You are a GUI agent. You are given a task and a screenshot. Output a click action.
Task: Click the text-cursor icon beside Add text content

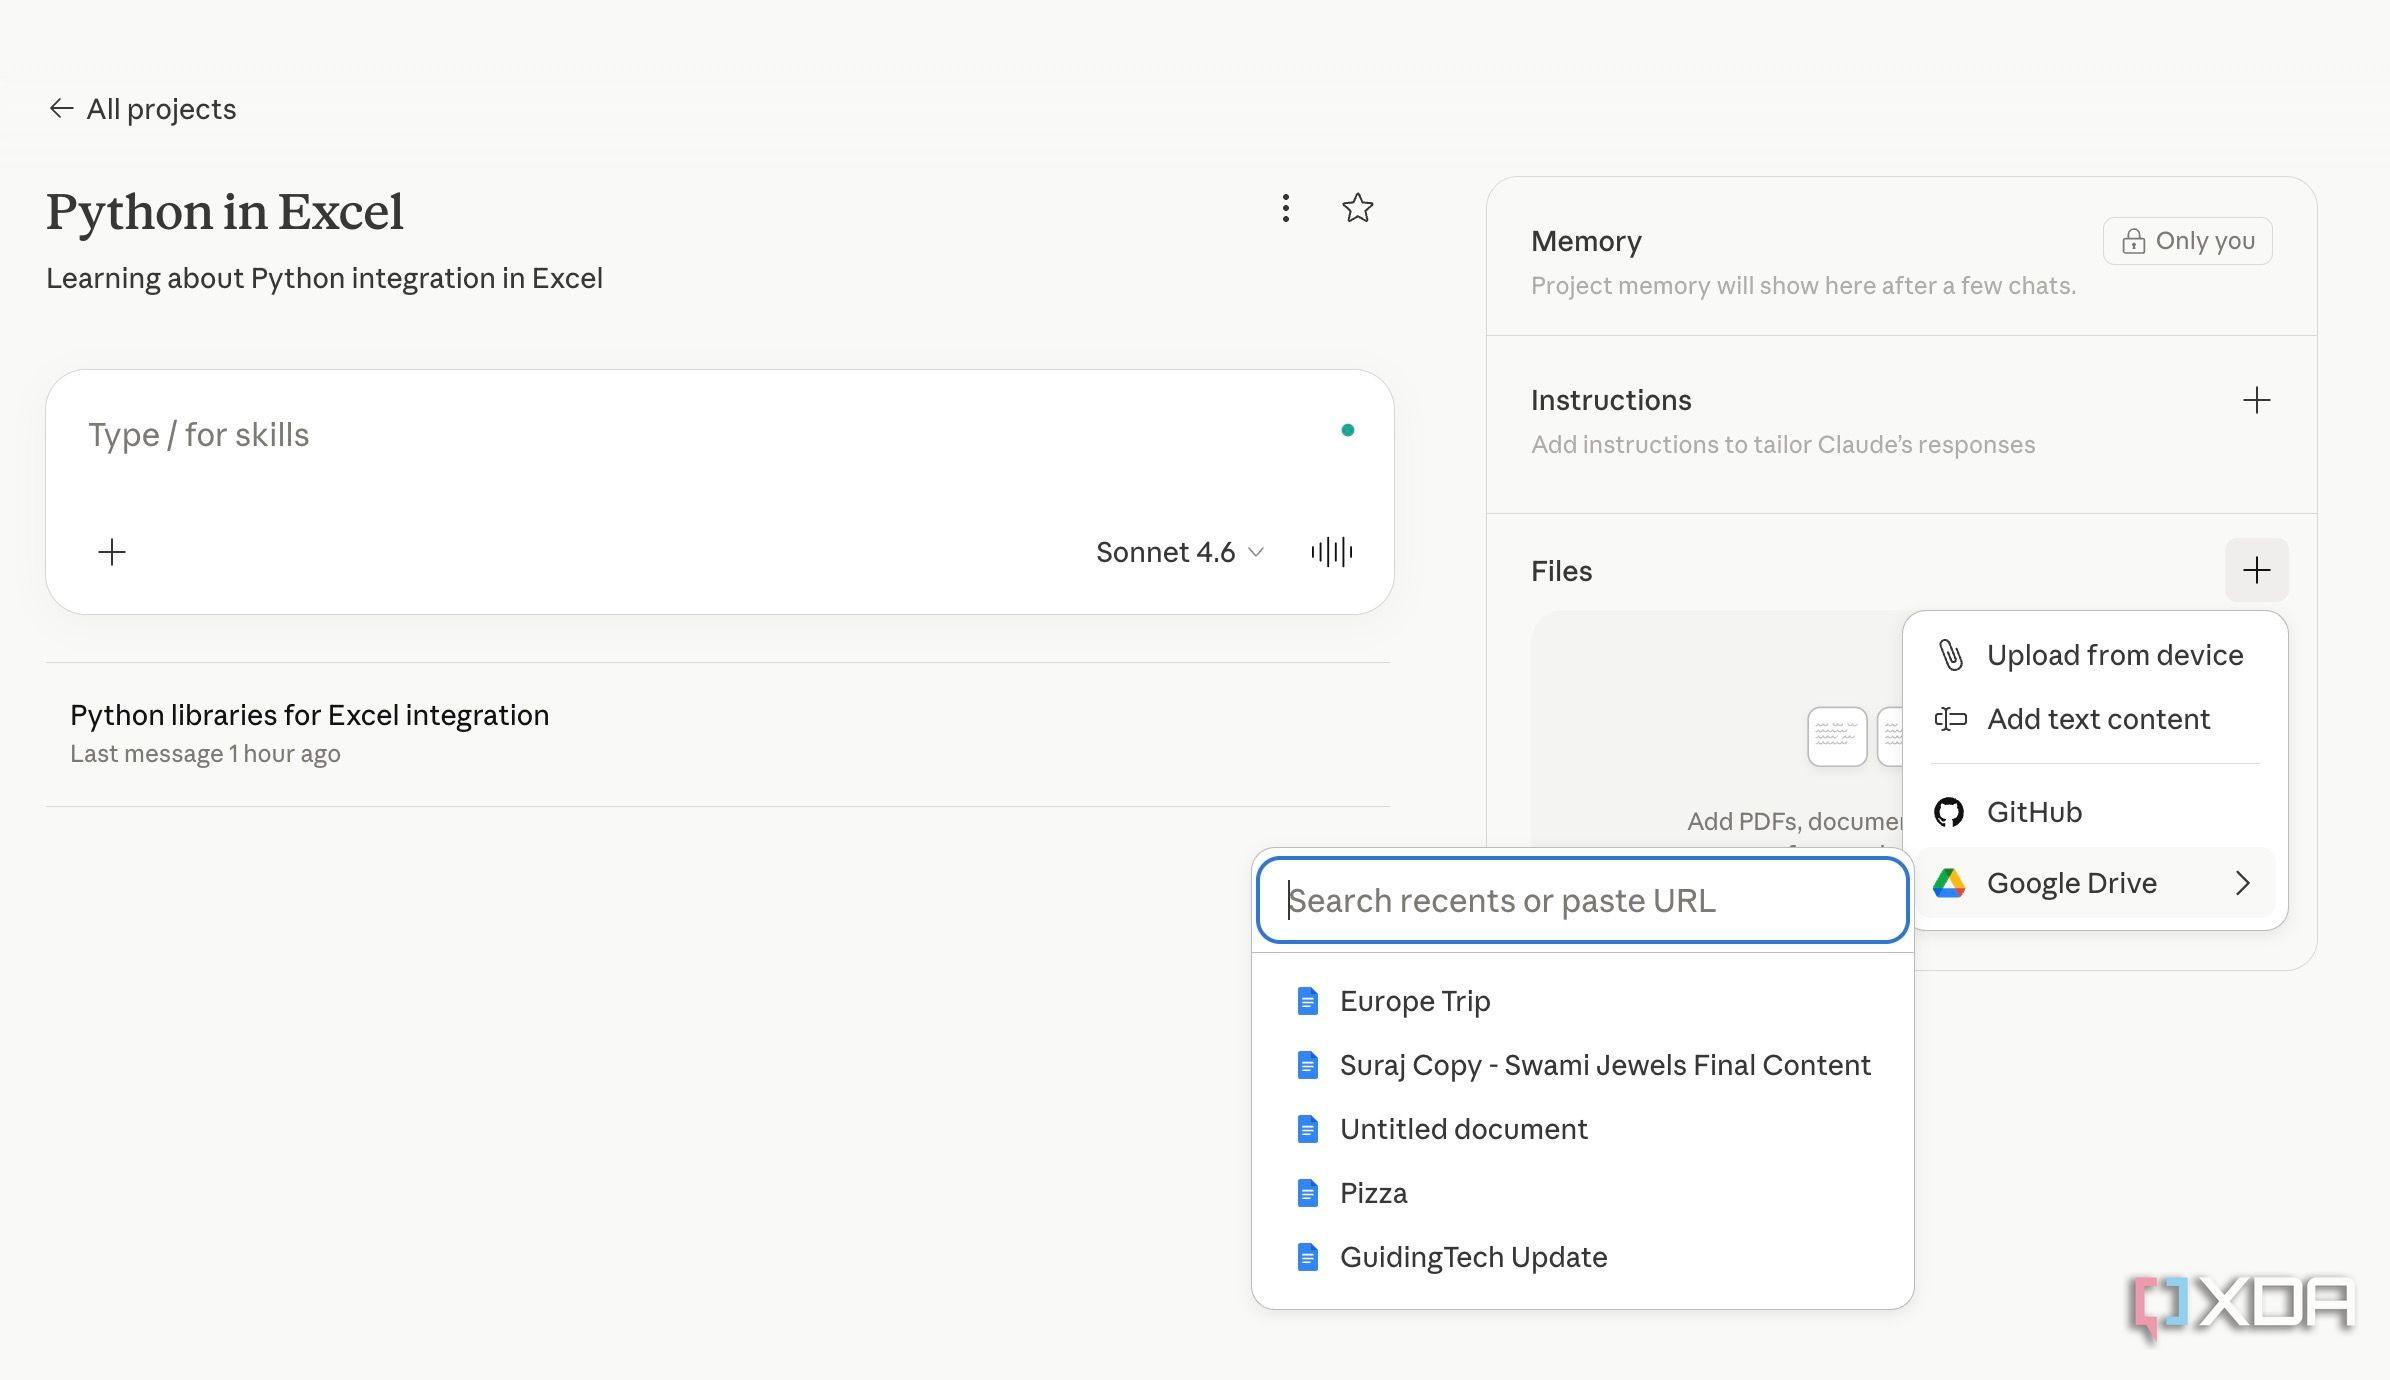[x=1950, y=719]
